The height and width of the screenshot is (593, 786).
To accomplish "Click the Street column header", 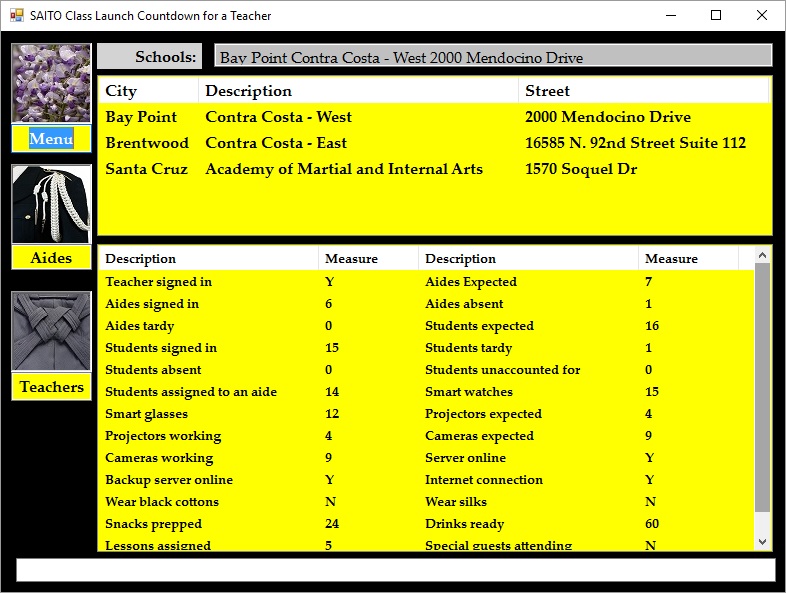I will pyautogui.click(x=643, y=91).
